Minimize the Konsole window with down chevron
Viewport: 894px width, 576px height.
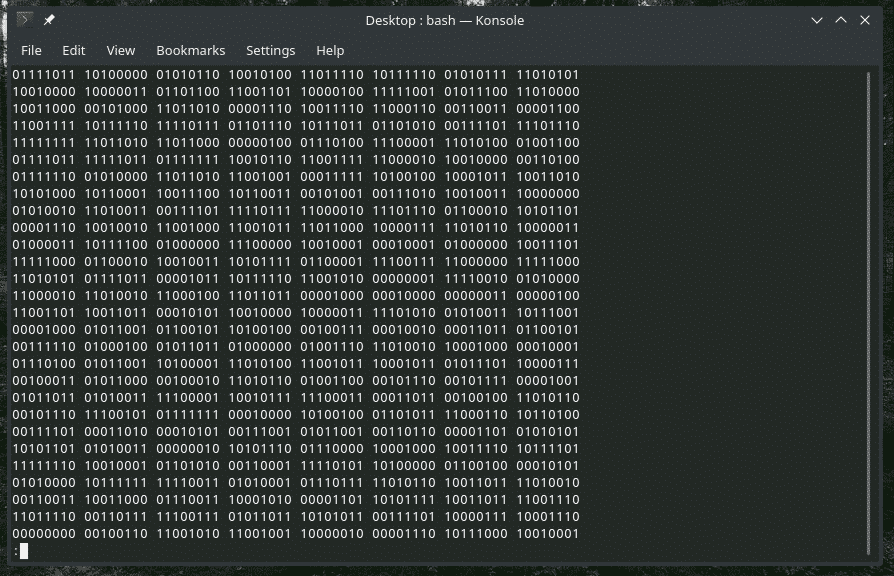817,20
